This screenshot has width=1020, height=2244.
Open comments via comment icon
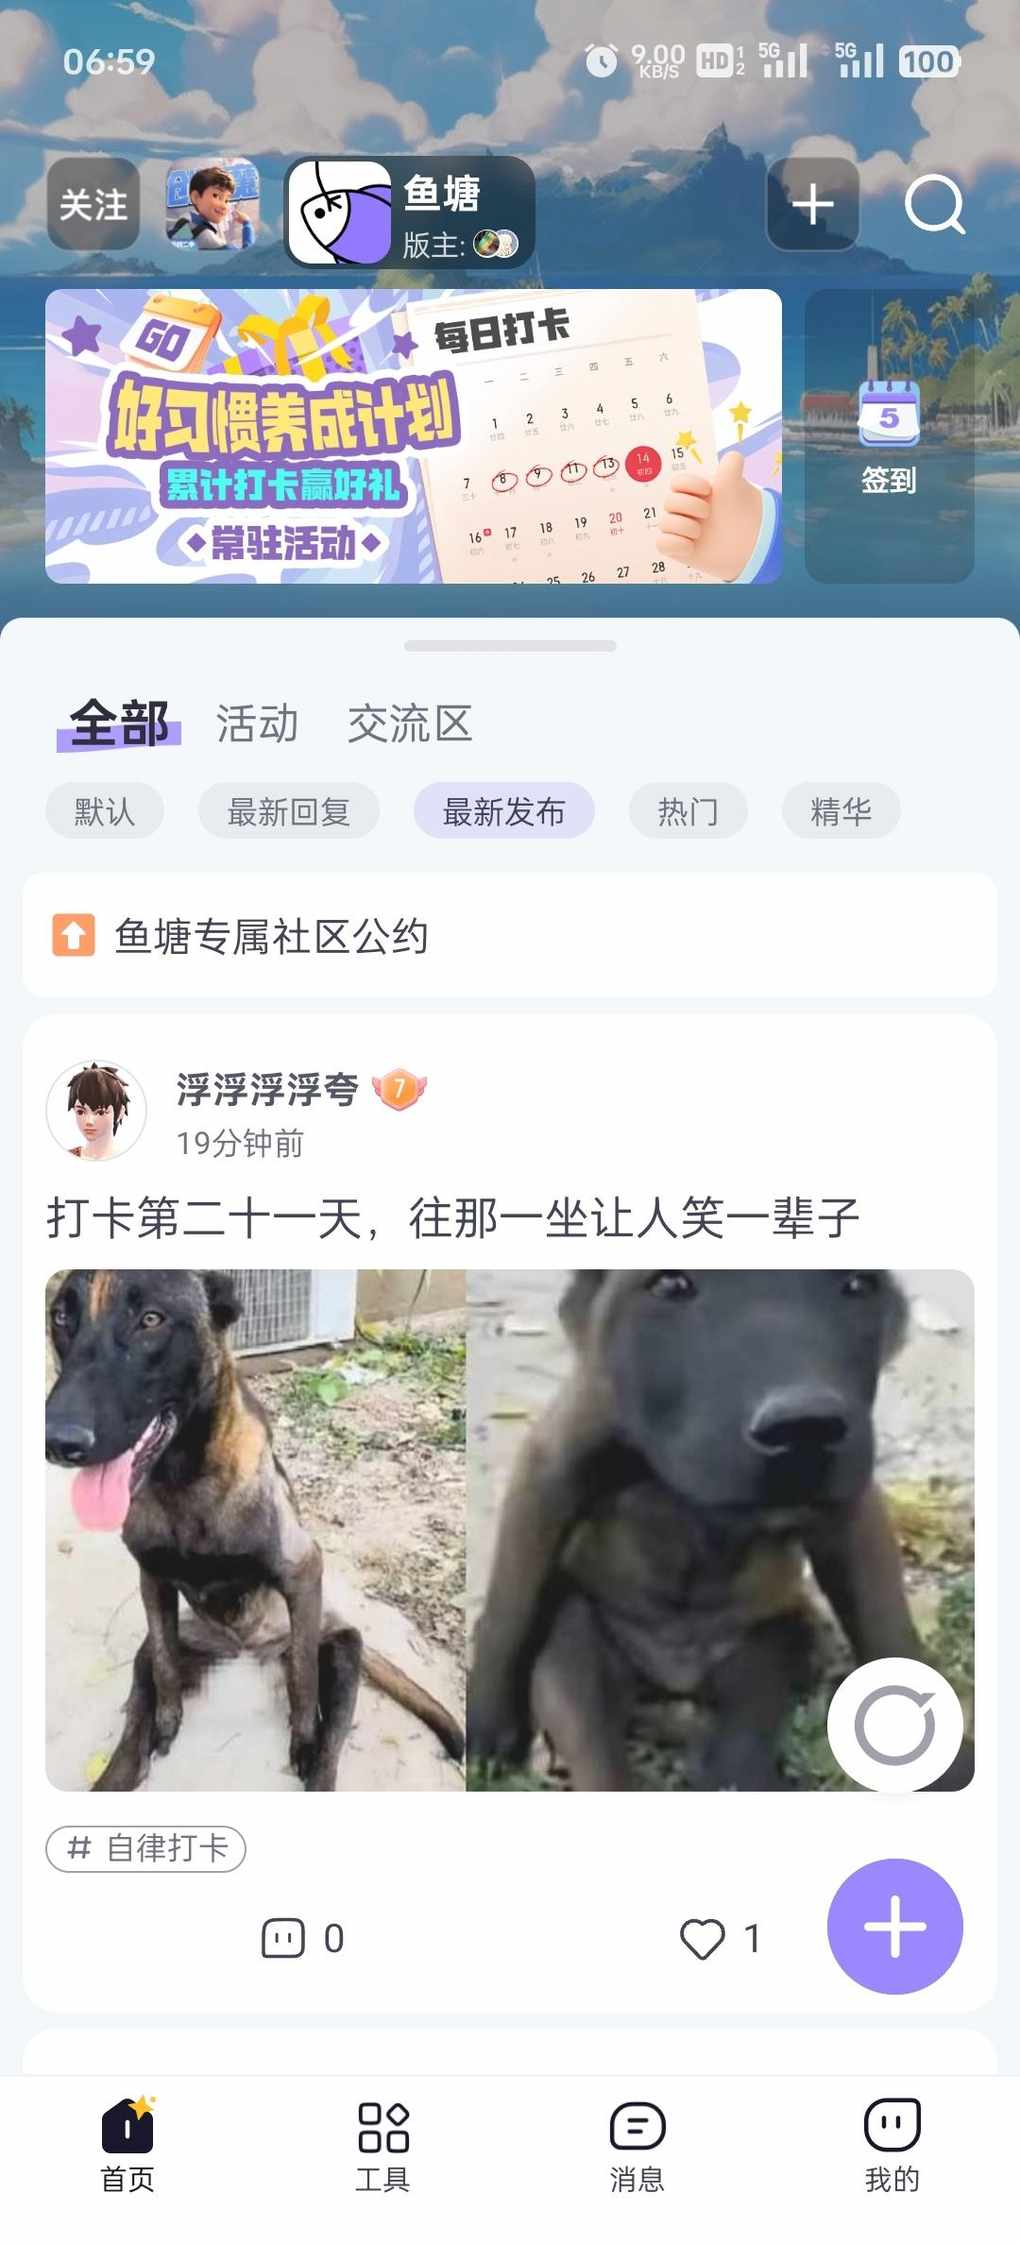(283, 1938)
